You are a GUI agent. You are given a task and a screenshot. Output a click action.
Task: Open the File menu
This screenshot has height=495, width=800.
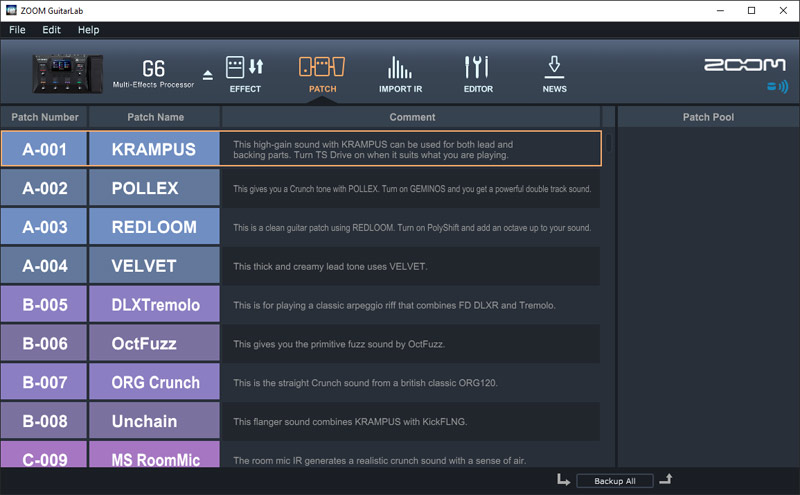(17, 30)
